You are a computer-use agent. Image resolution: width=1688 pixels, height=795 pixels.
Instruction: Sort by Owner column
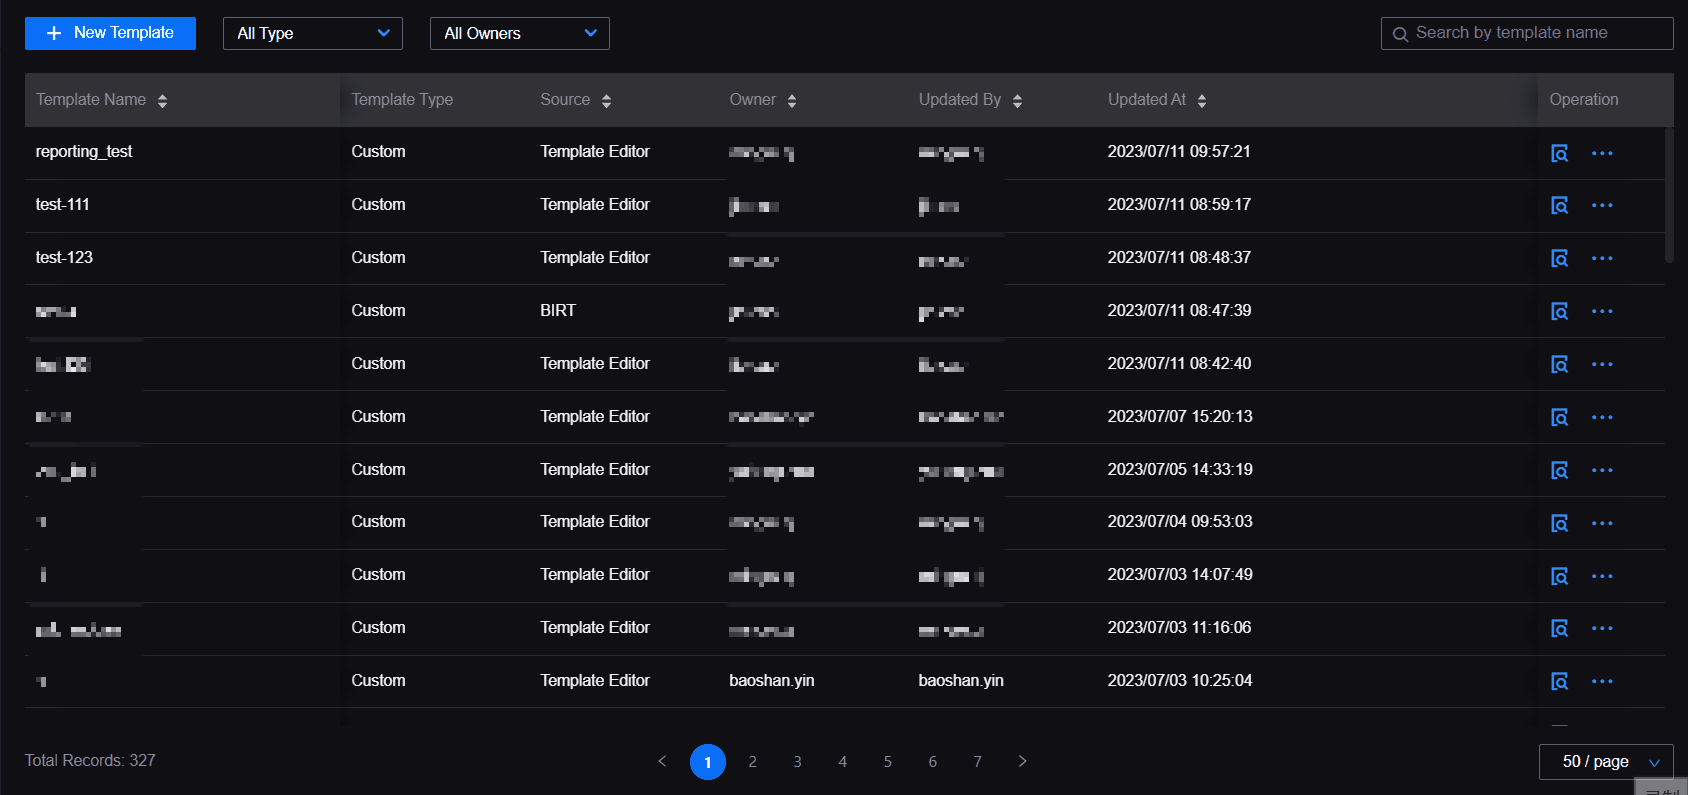(791, 100)
